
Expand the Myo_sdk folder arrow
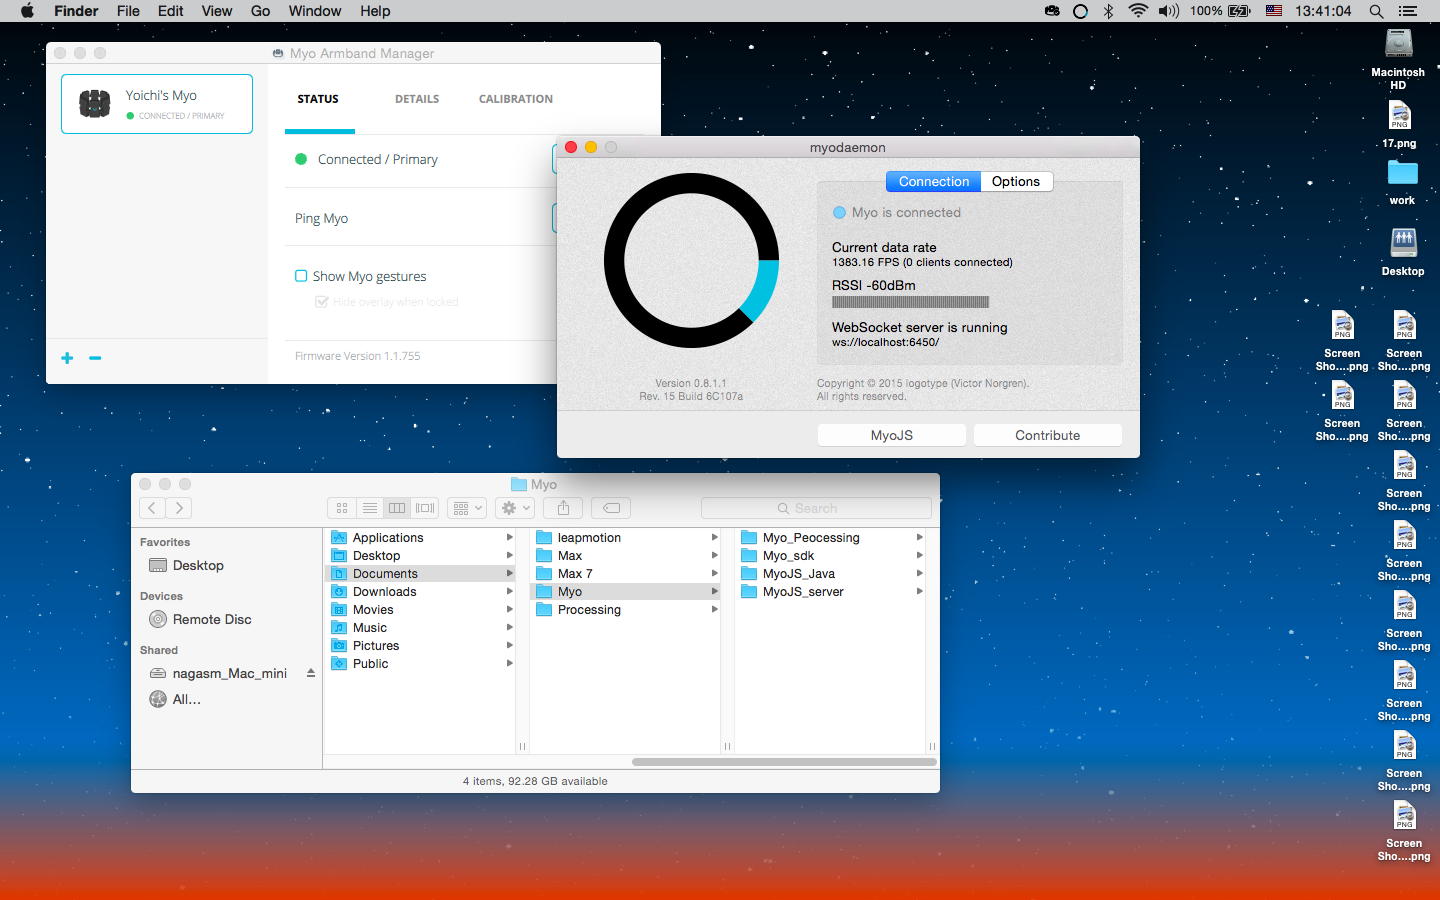tap(919, 555)
